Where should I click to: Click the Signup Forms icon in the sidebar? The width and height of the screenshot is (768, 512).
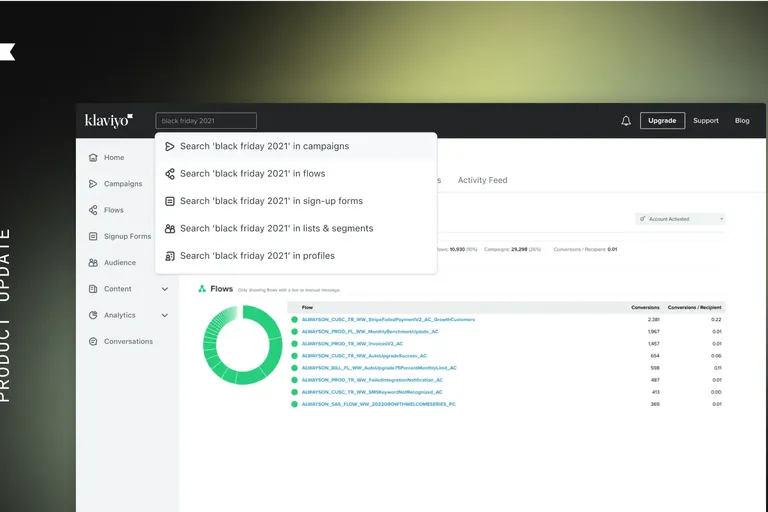click(x=93, y=236)
